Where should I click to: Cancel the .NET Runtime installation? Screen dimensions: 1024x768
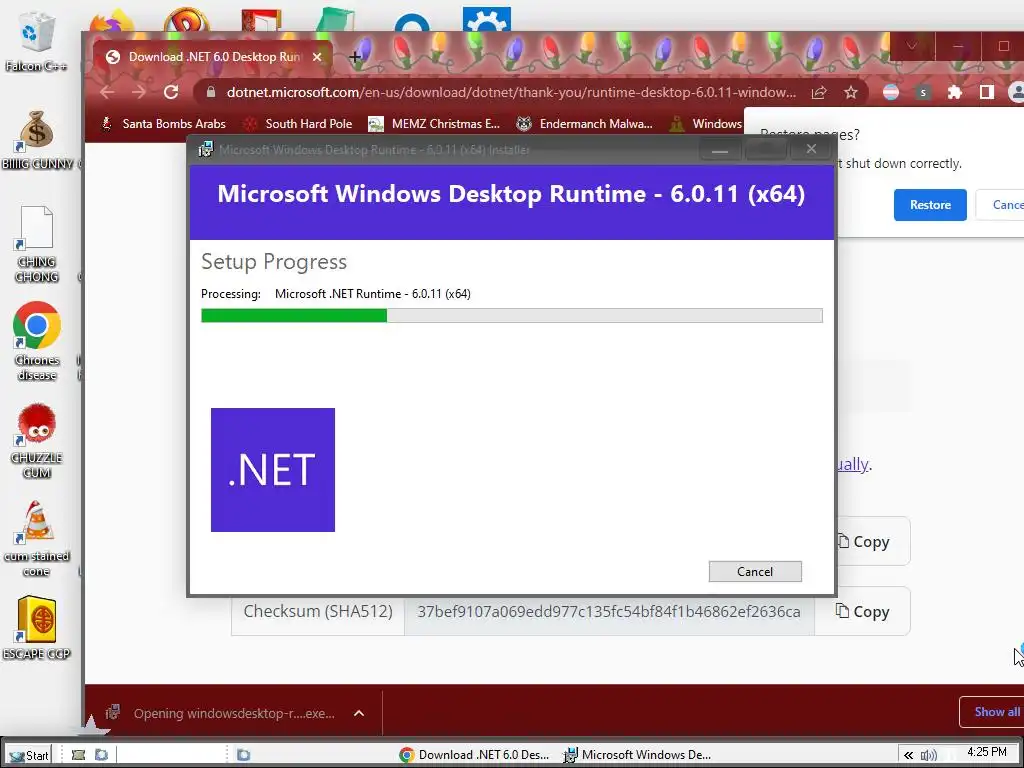[755, 571]
